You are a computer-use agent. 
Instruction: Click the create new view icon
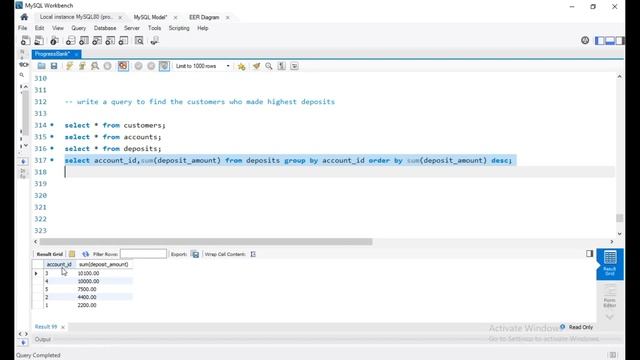coord(97,40)
